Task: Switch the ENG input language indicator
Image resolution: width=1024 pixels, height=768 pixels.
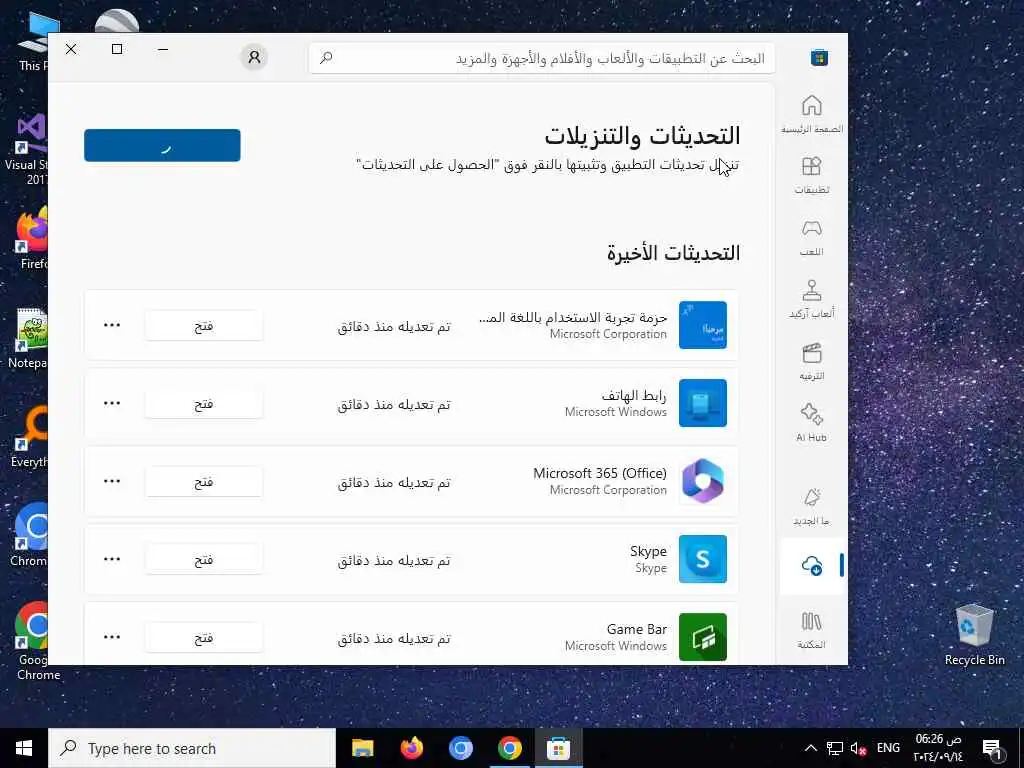Action: [x=888, y=748]
